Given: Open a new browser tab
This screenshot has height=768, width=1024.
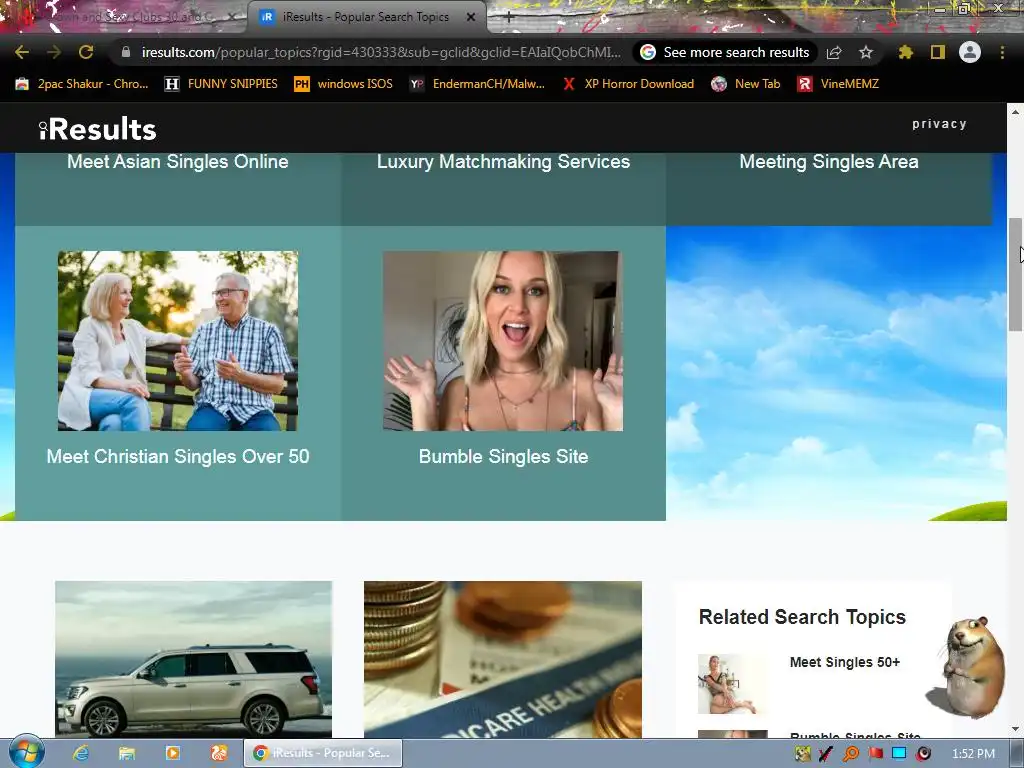Looking at the screenshot, I should click(509, 18).
